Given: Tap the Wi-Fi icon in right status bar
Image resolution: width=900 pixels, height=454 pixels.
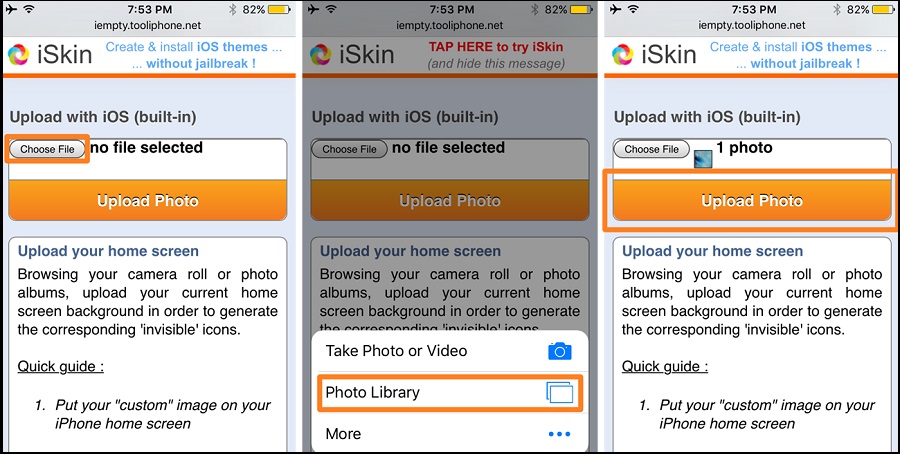Looking at the screenshot, I should point(633,9).
